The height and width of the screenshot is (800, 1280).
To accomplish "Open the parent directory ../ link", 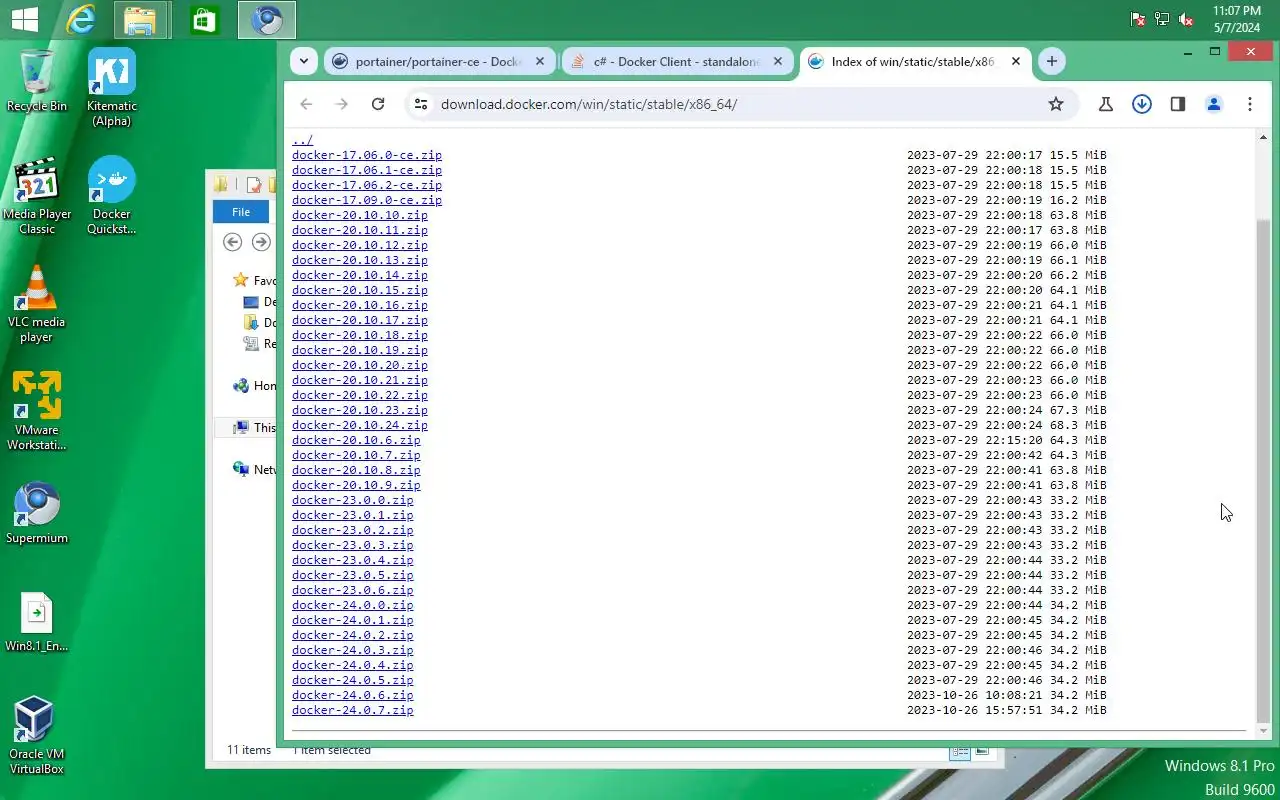I will click(x=303, y=140).
